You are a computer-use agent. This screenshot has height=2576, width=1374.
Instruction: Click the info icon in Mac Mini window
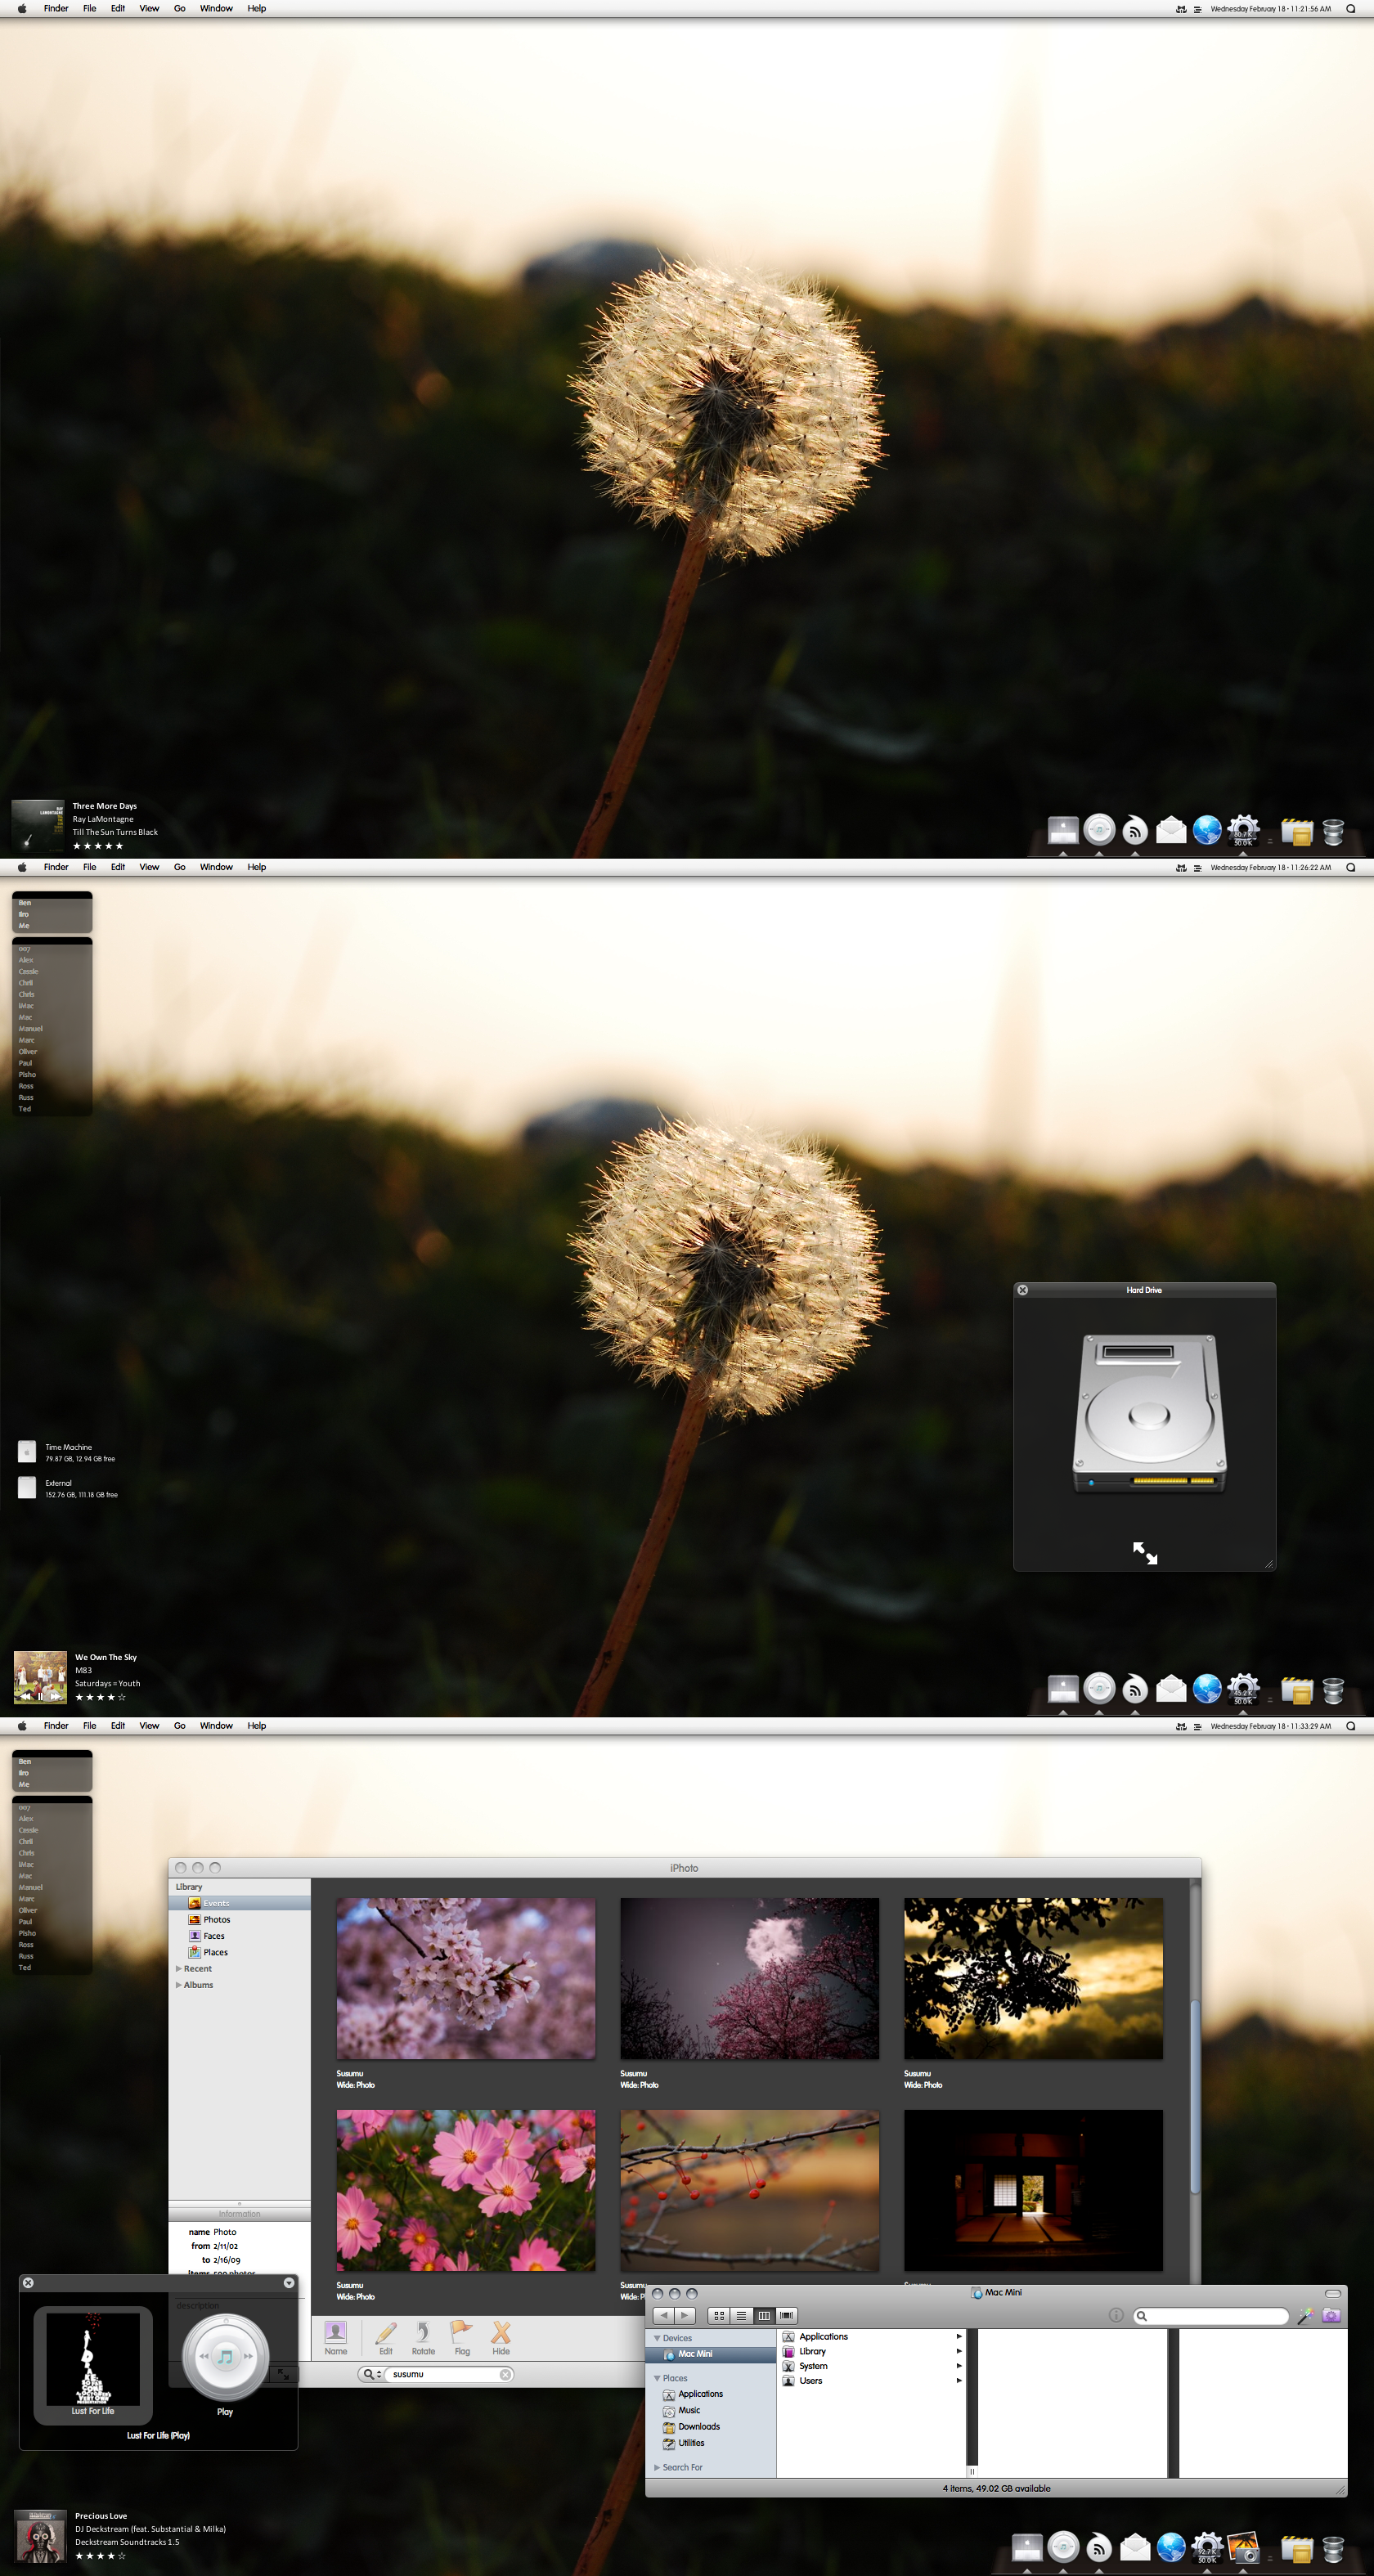pos(1116,2316)
